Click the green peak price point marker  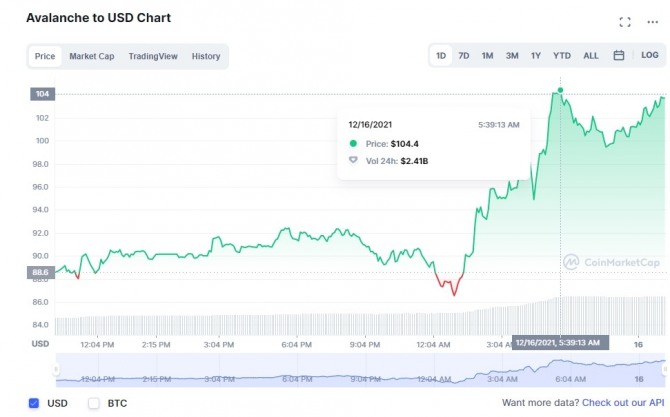560,90
